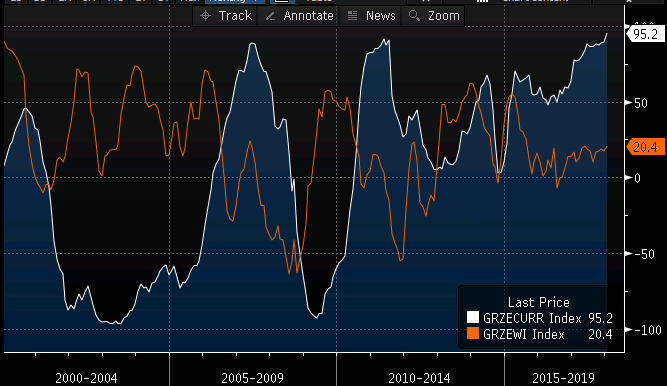Click the 50 label on the Y axis
667x386 pixels.
coord(641,103)
